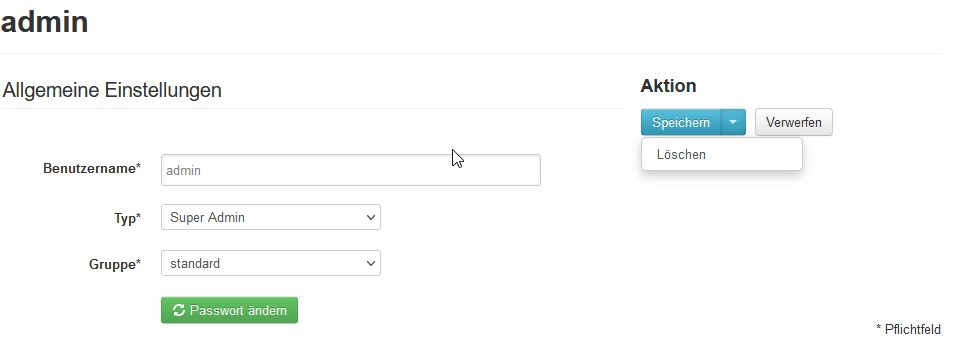Open the Typ dropdown showing Super Admin
The image size is (974, 362).
(271, 217)
